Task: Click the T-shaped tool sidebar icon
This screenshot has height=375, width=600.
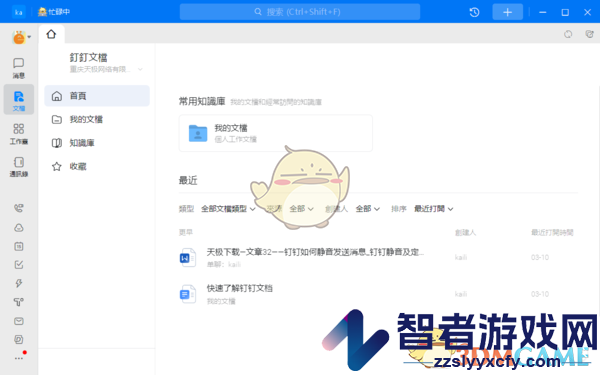Action: click(18, 302)
